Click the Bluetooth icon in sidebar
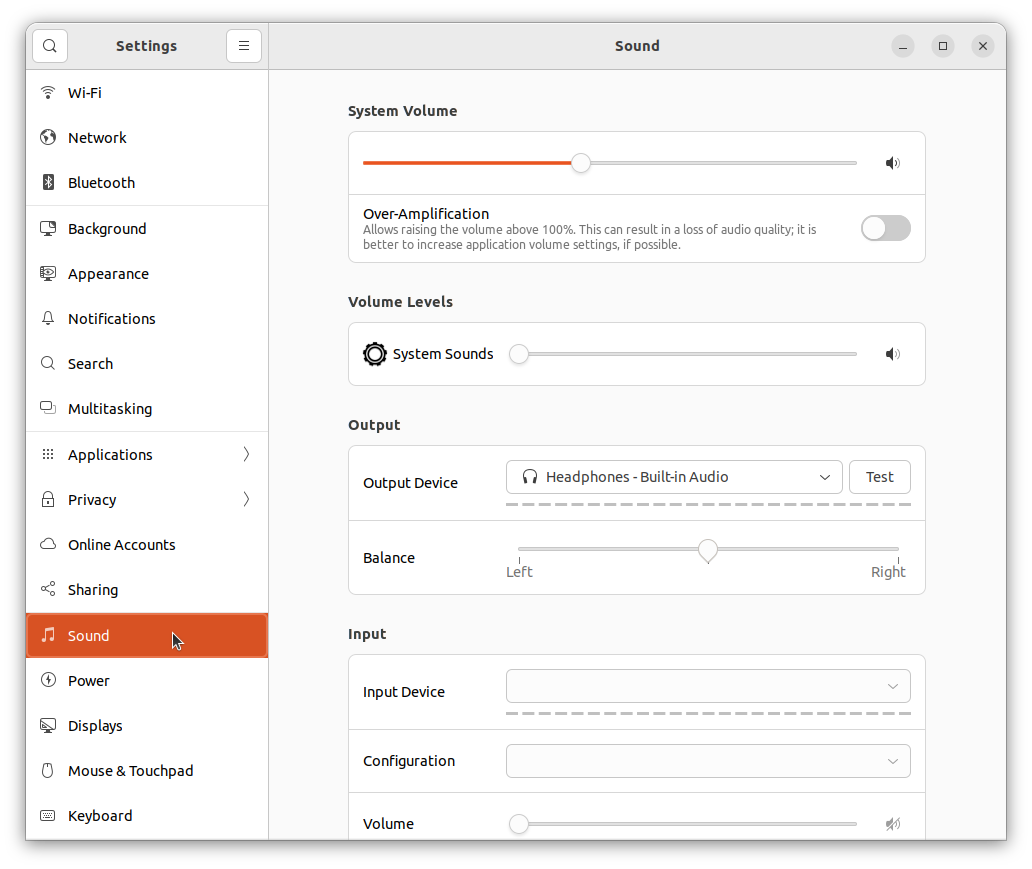The image size is (1032, 869). coord(48,182)
